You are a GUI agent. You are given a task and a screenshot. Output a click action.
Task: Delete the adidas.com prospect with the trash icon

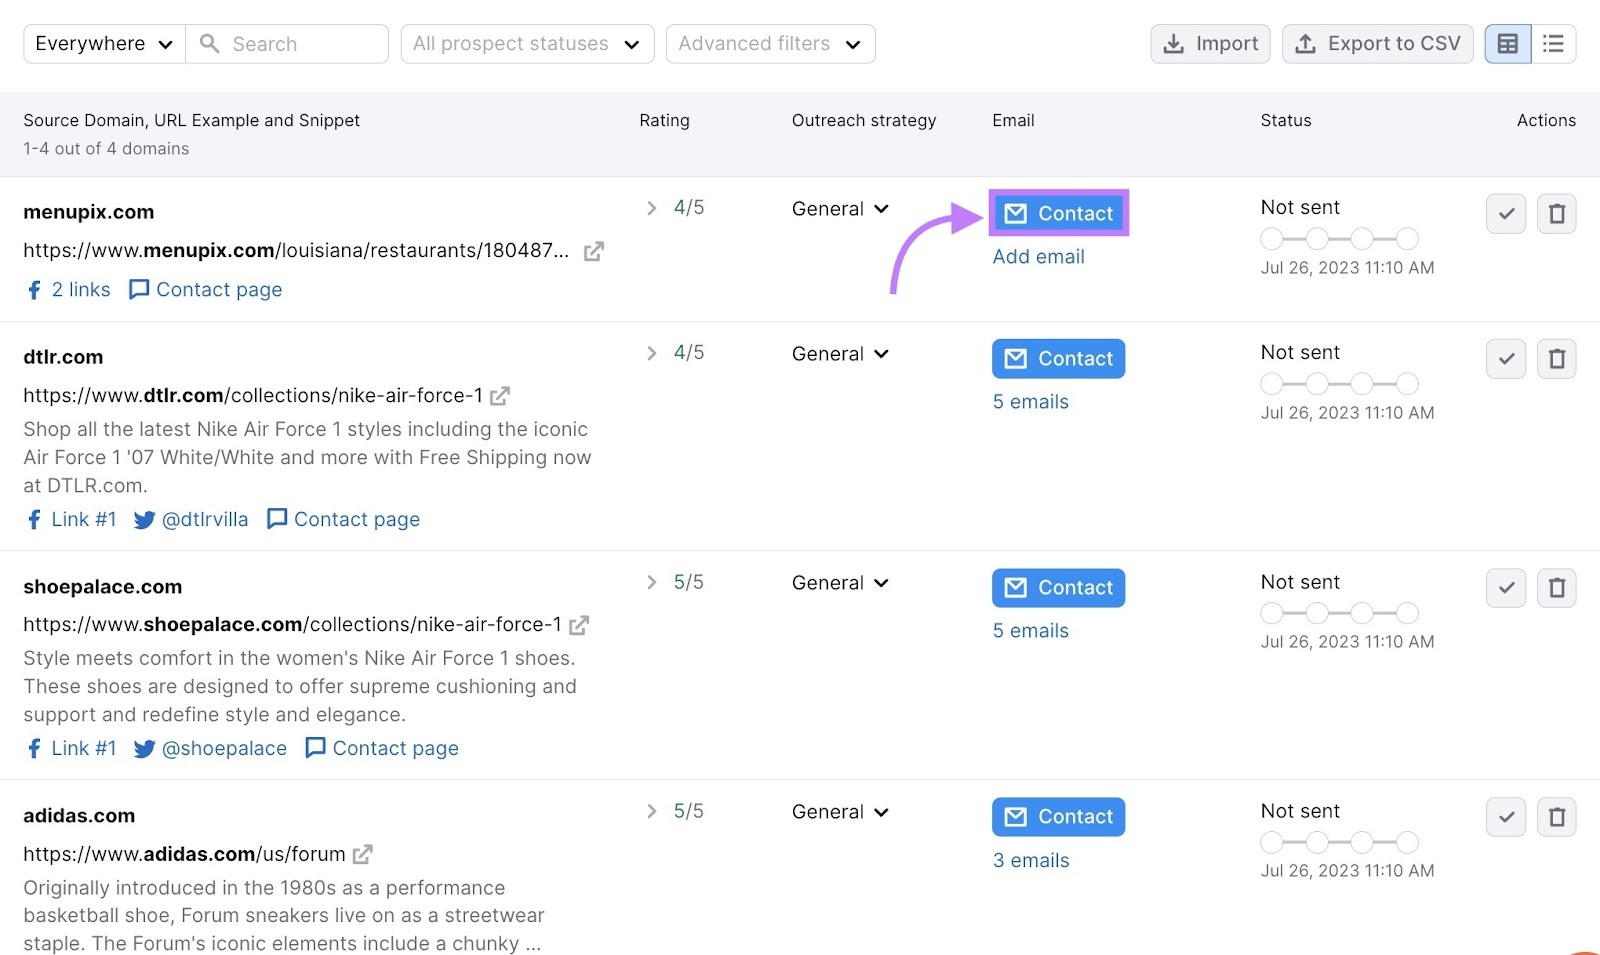point(1557,816)
